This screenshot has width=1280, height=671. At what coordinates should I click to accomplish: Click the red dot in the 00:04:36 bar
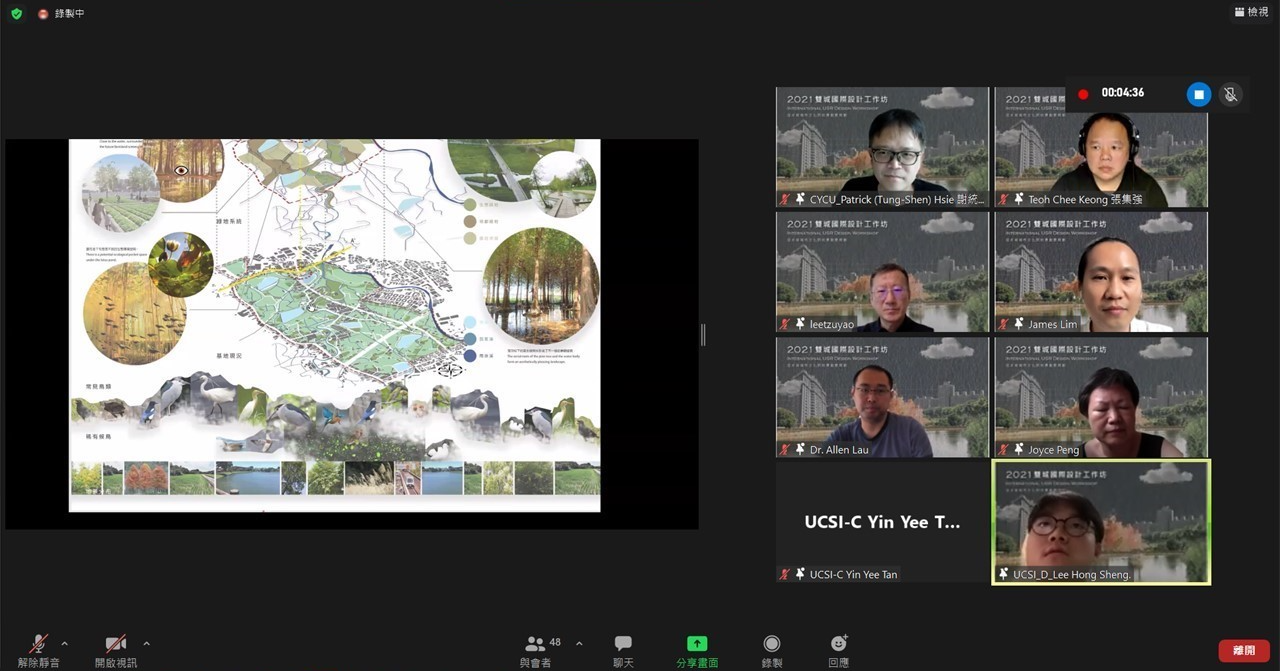pyautogui.click(x=1083, y=94)
